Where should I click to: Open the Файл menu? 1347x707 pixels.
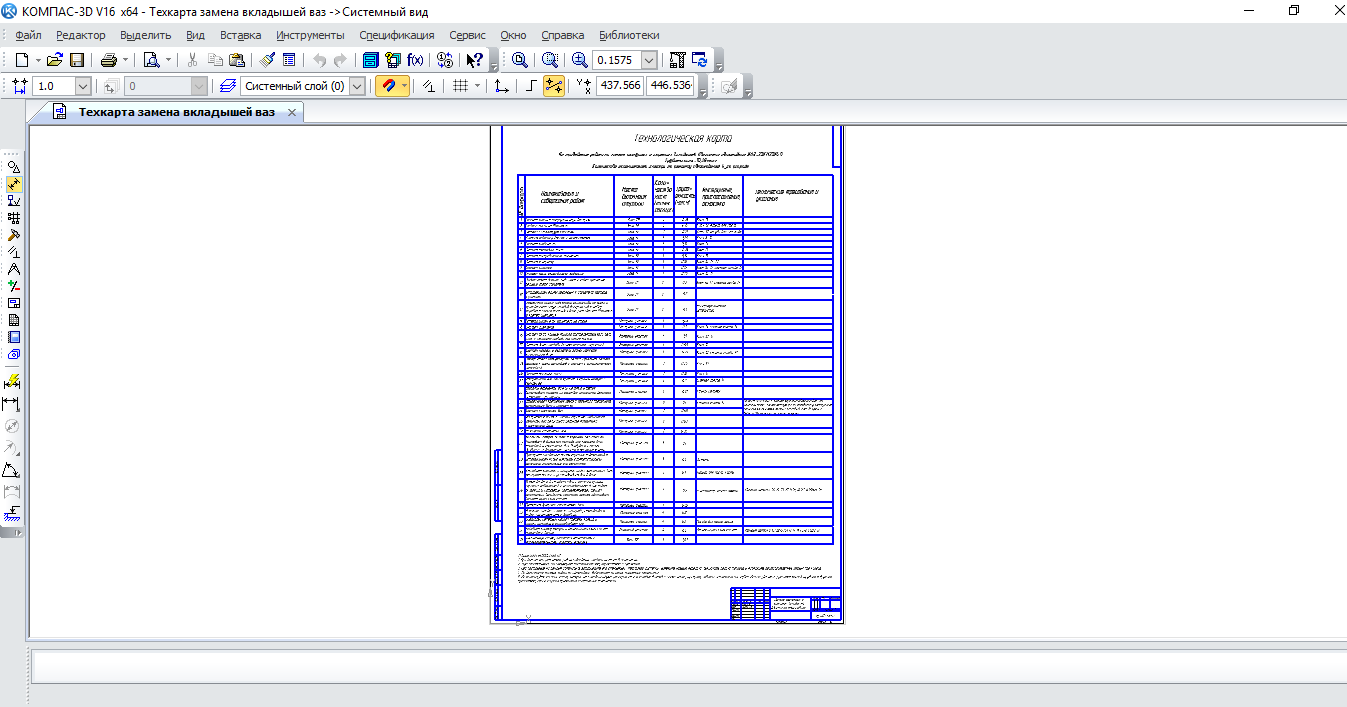(27, 35)
